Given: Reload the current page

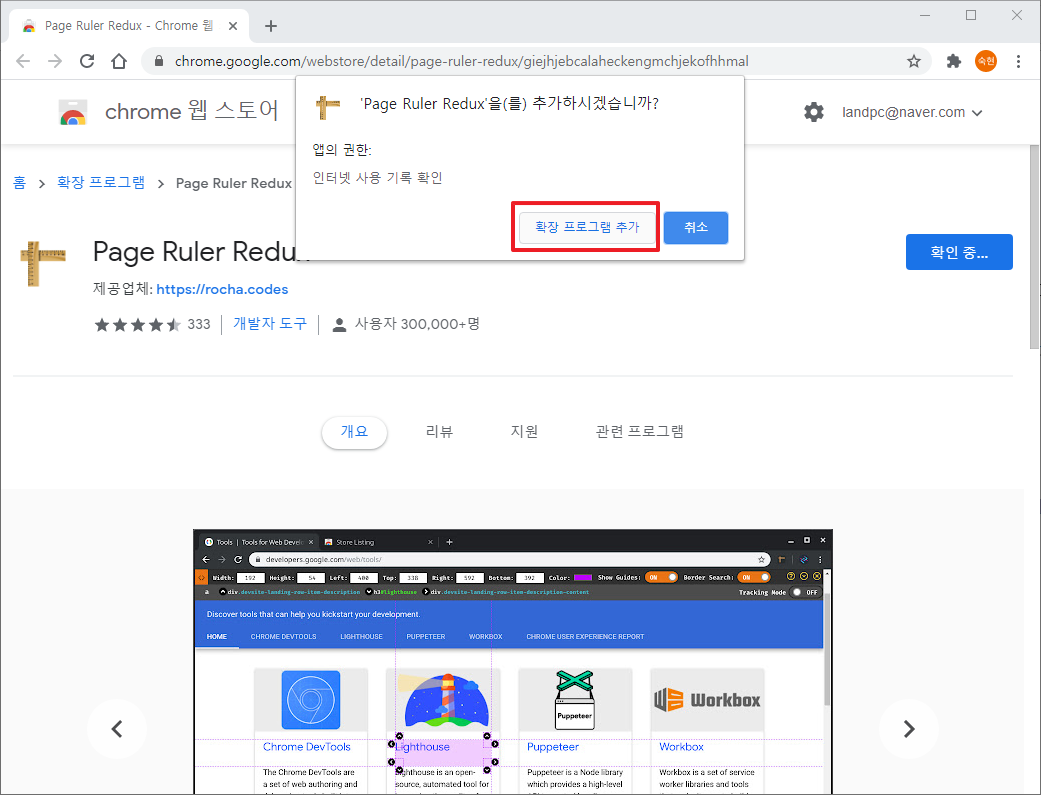Looking at the screenshot, I should click(x=87, y=61).
